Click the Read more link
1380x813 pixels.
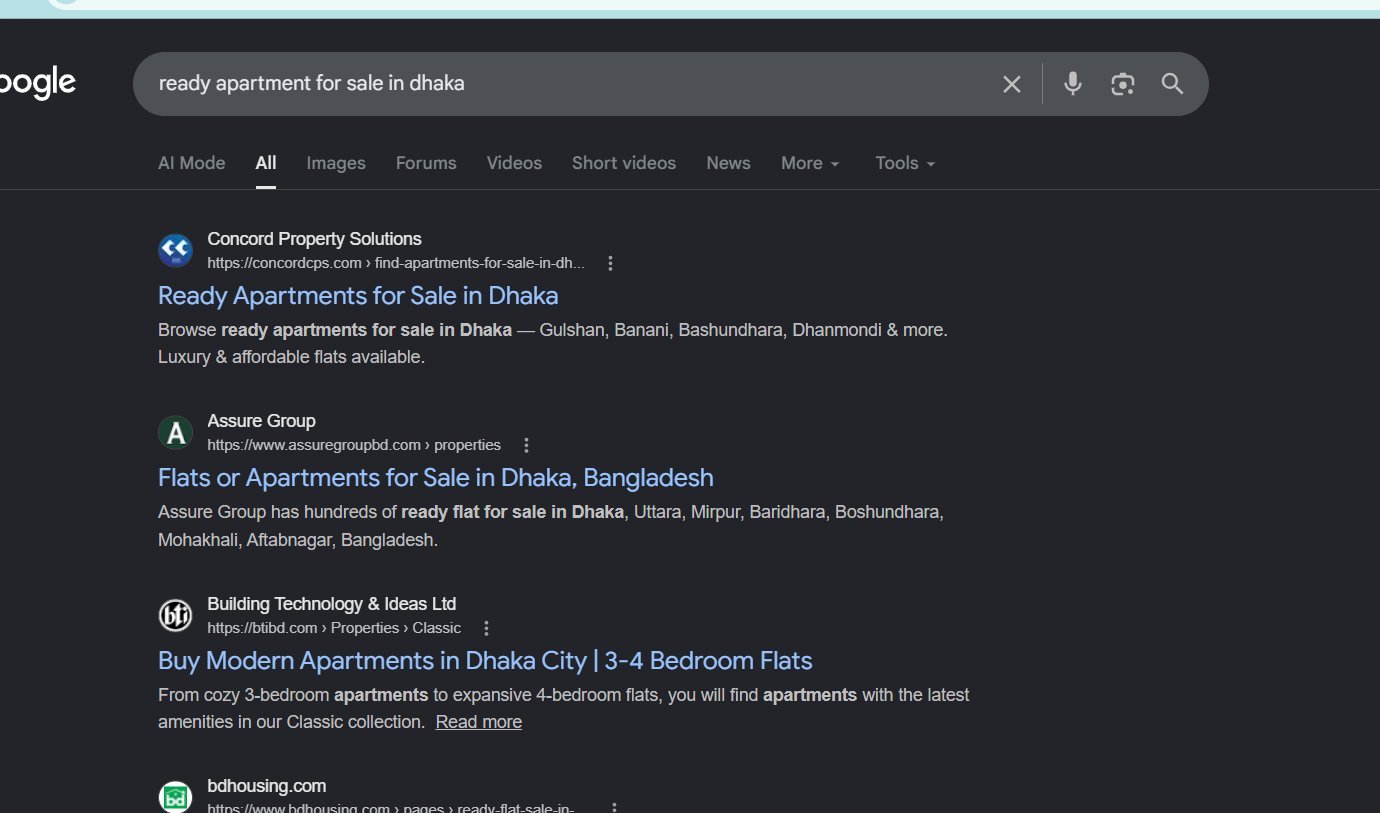(479, 722)
